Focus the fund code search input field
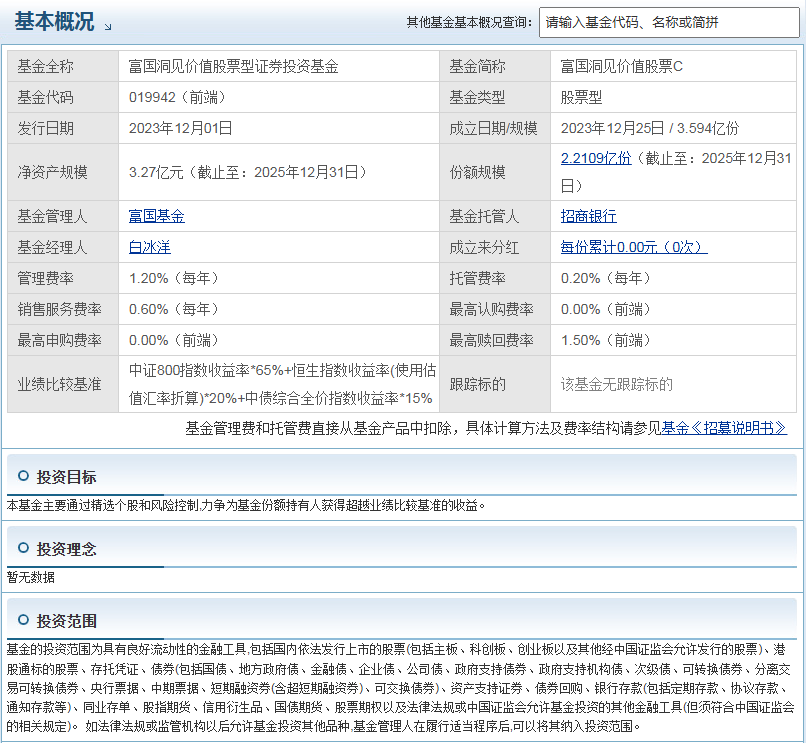 click(669, 22)
